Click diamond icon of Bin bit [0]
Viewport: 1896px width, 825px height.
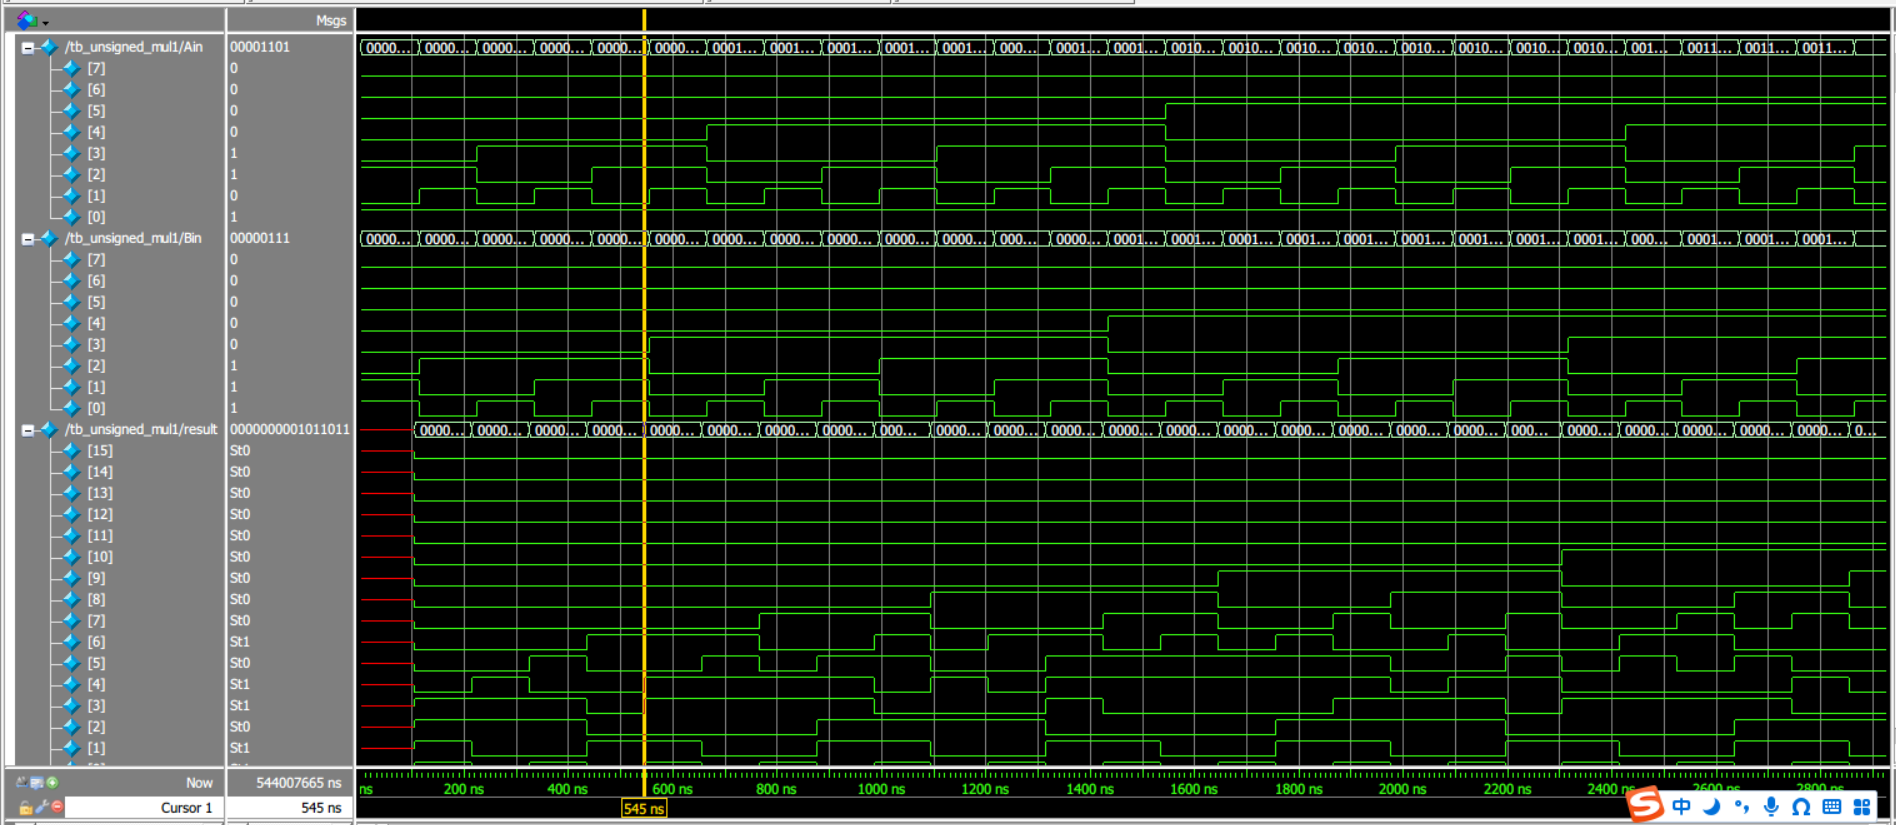72,408
